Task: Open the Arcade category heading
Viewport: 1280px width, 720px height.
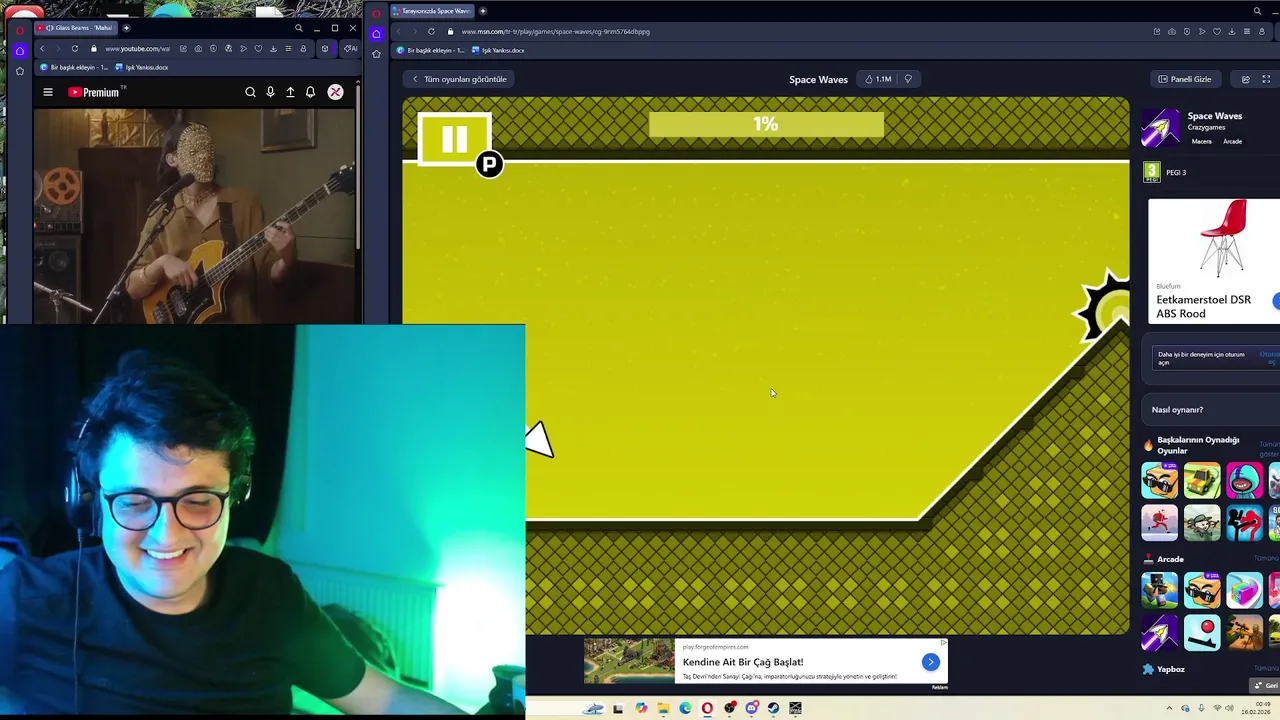Action: [x=1170, y=559]
